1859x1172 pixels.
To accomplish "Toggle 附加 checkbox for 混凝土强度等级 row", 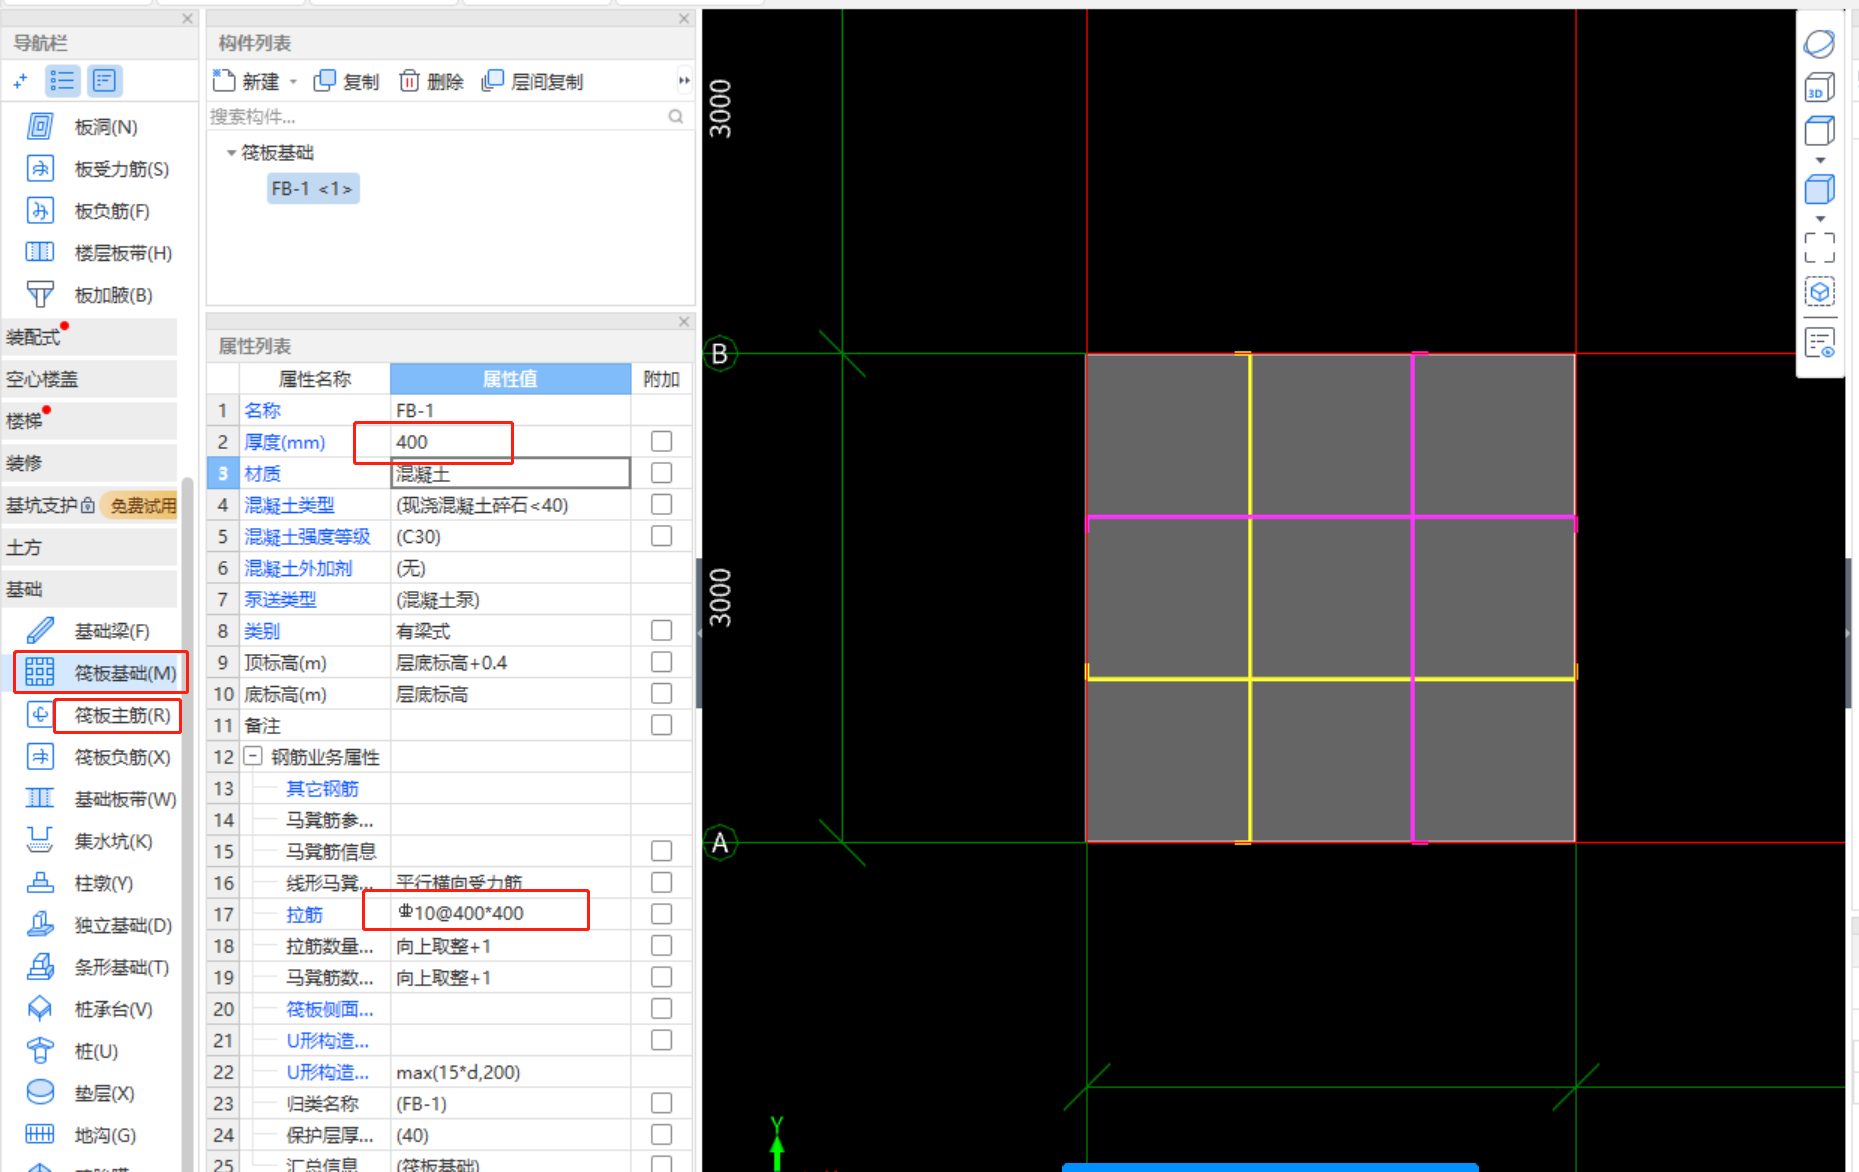I will pos(661,535).
